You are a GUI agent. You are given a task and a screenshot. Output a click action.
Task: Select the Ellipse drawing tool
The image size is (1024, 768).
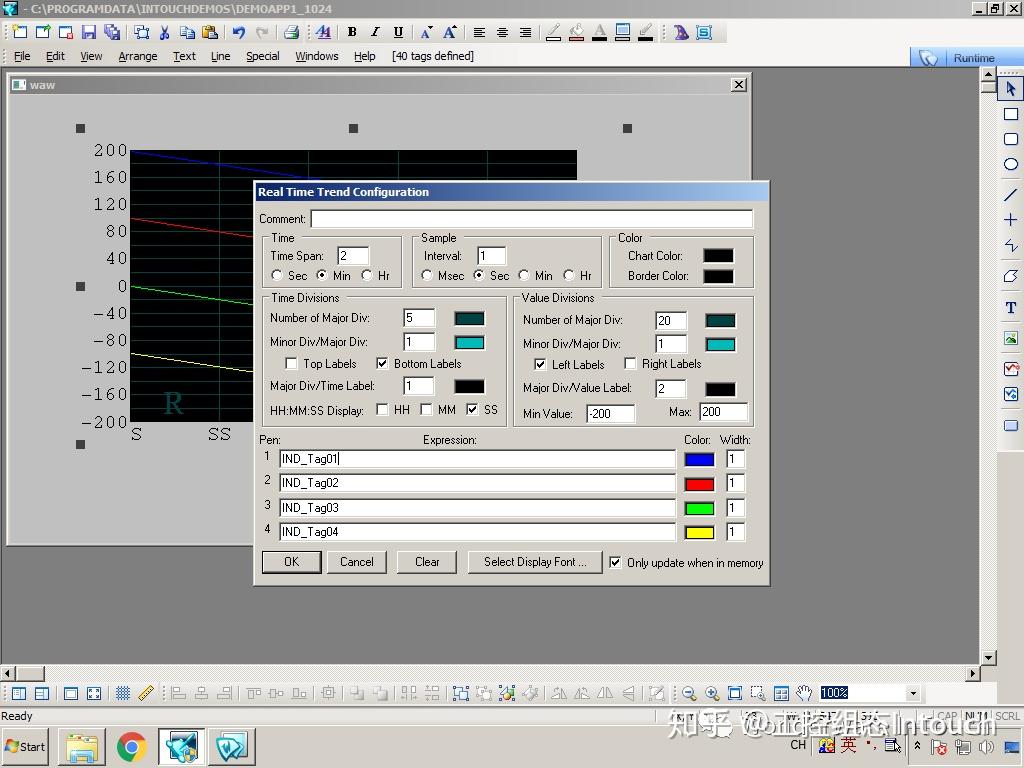(x=1010, y=164)
